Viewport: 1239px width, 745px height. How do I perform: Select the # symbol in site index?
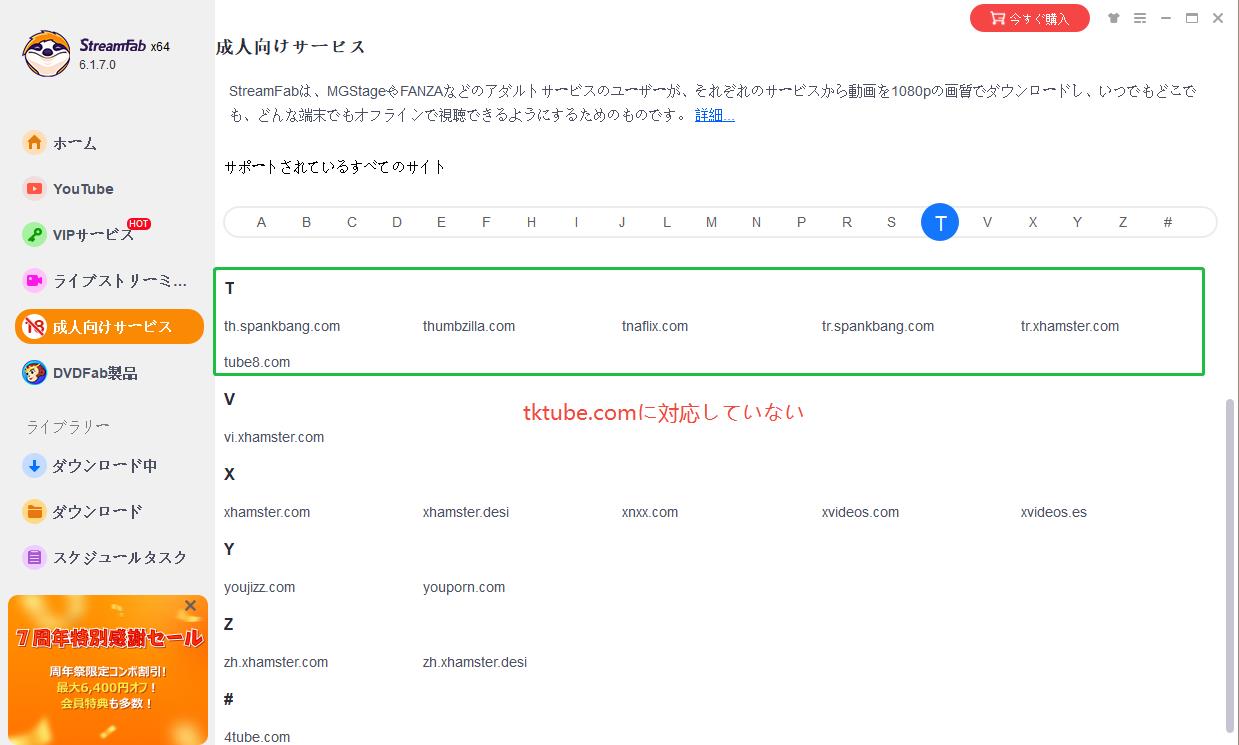[1167, 222]
